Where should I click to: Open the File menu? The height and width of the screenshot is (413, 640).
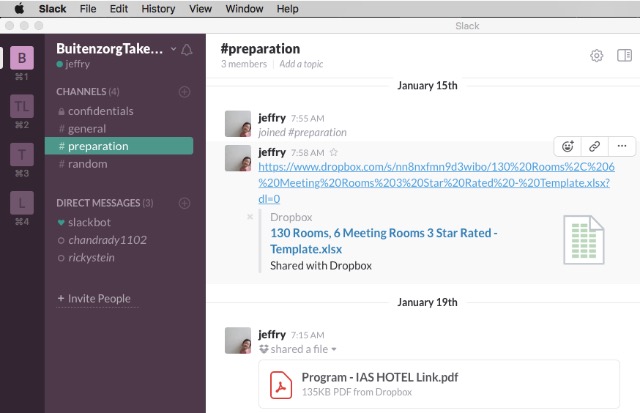pos(88,9)
